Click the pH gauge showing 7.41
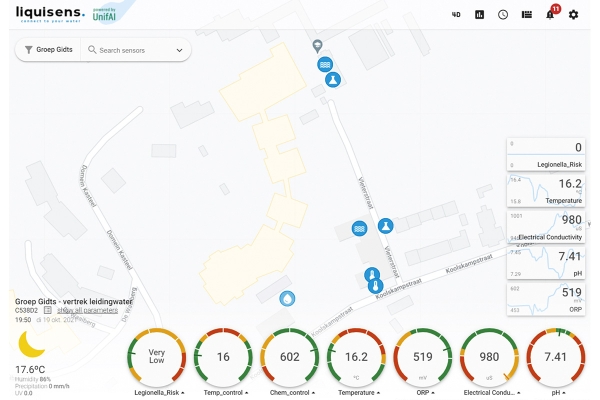 [x=556, y=357]
